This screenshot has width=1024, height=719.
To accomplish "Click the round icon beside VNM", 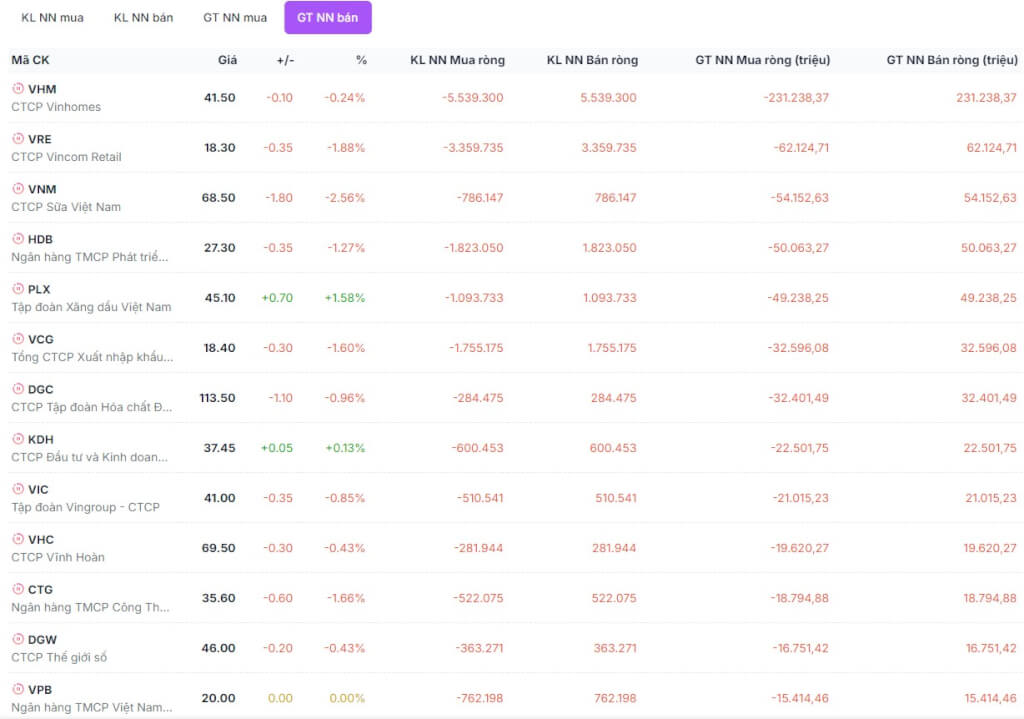I will pos(18,189).
